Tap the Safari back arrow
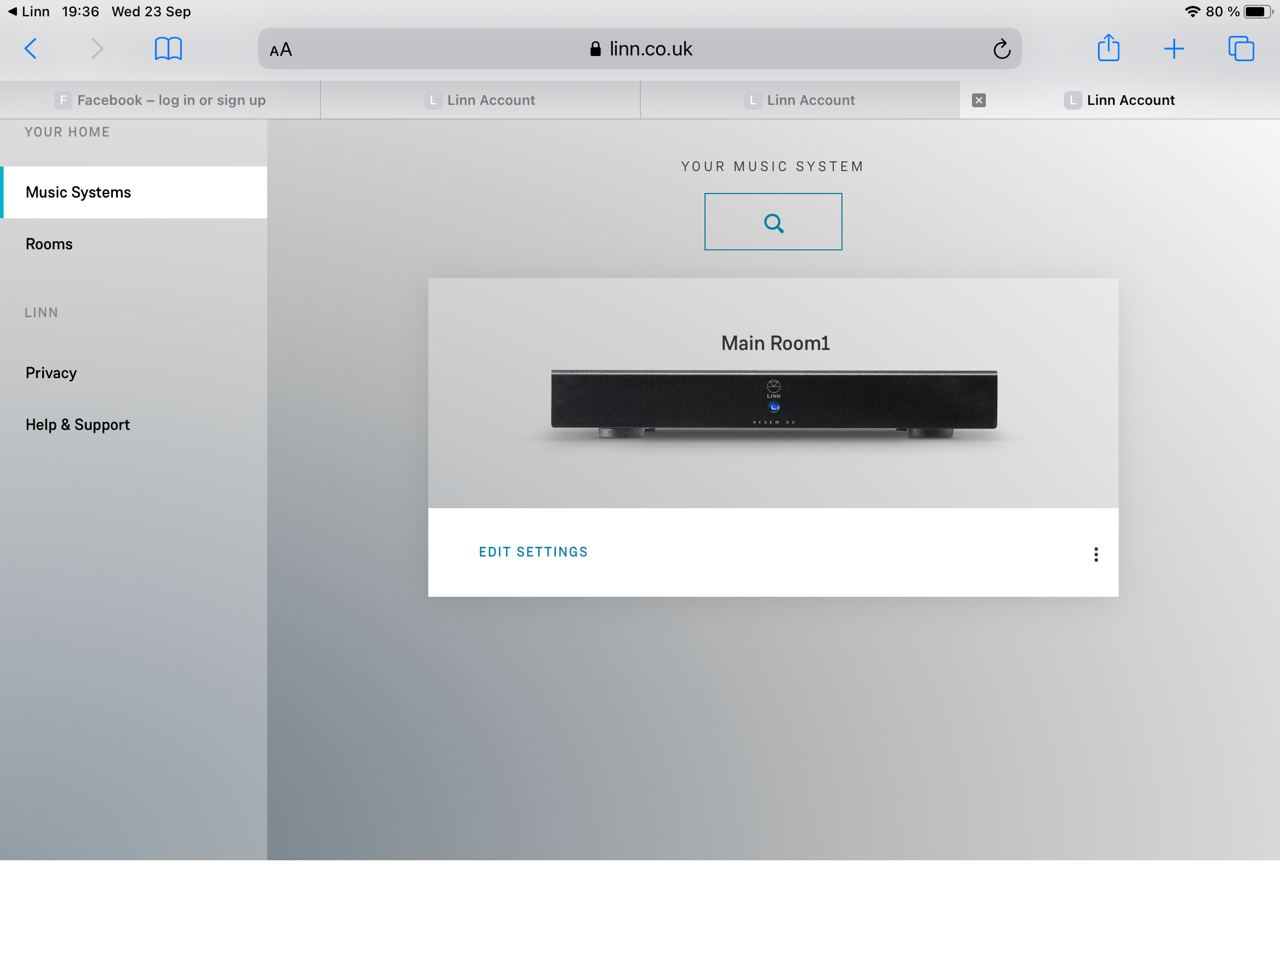Viewport: 1280px width, 960px height. (x=31, y=49)
